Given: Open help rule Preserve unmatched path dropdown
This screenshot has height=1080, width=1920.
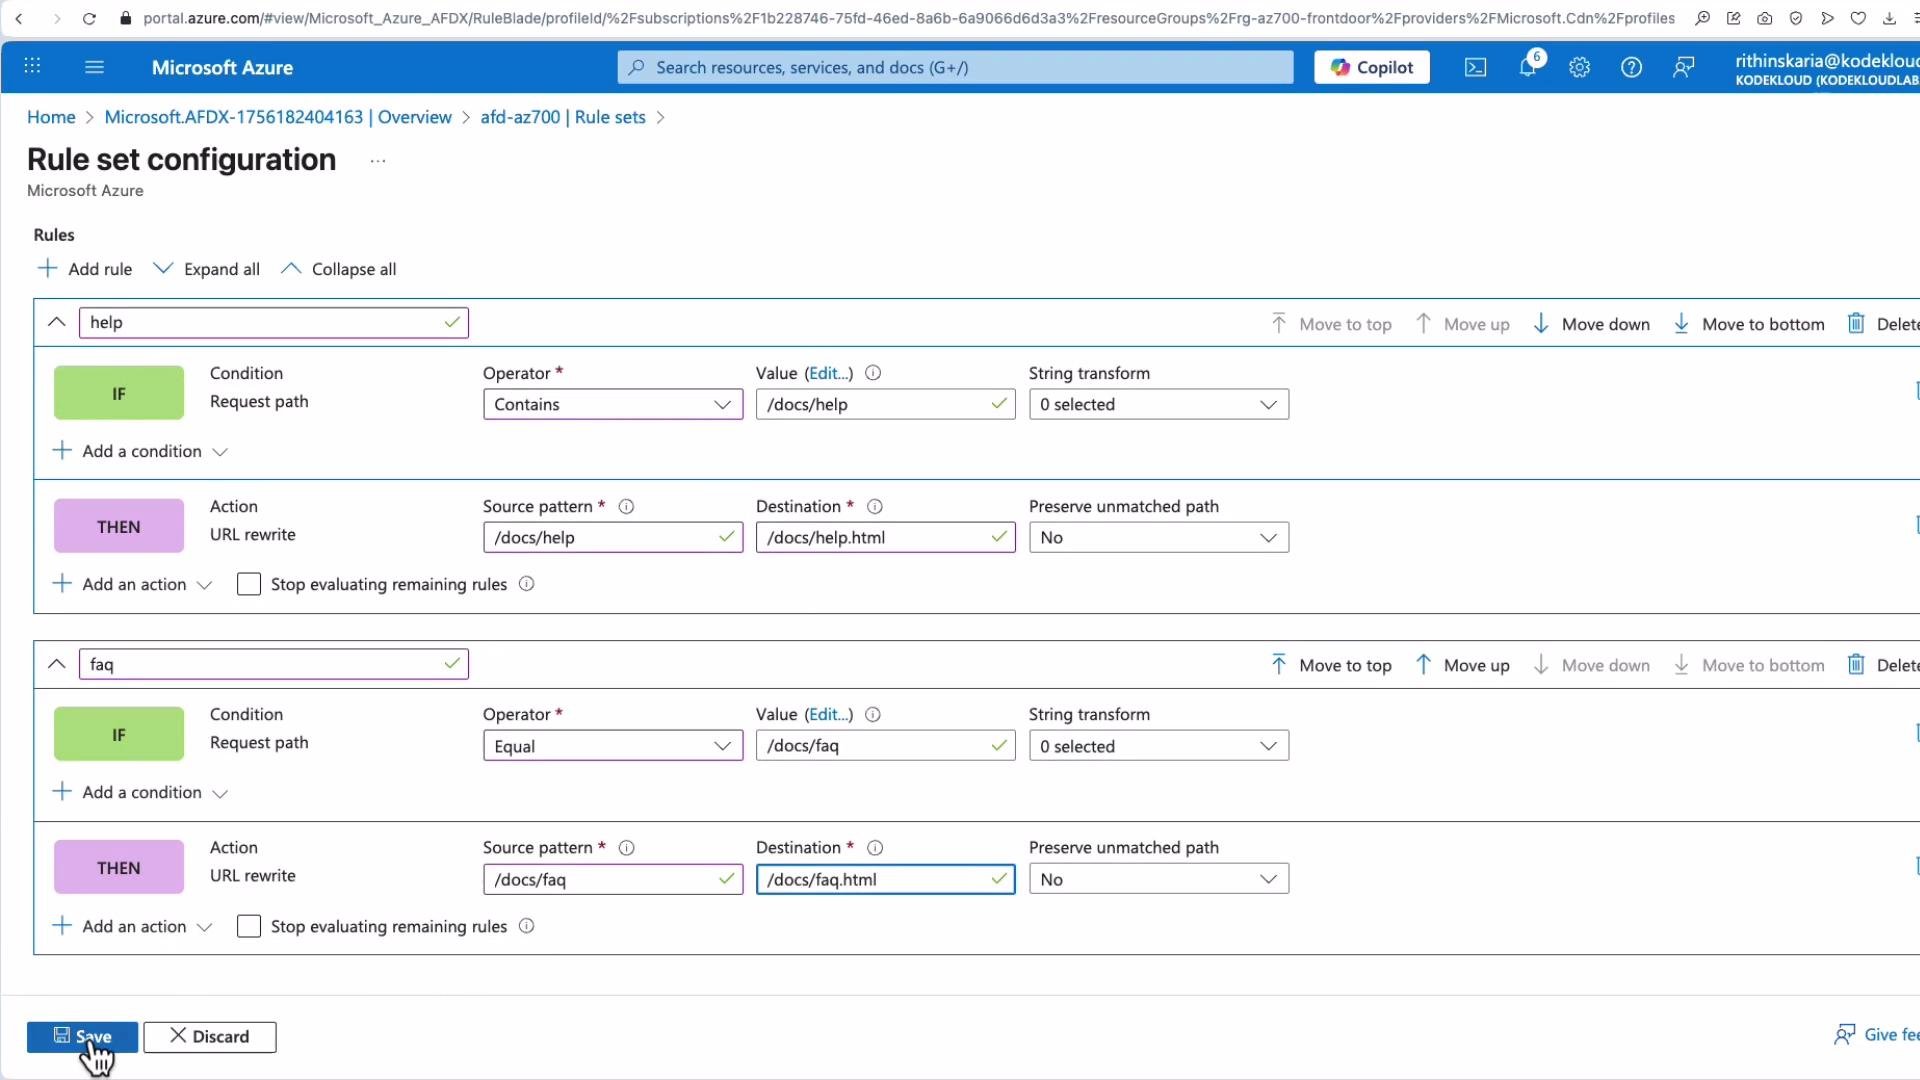Looking at the screenshot, I should 1159,537.
